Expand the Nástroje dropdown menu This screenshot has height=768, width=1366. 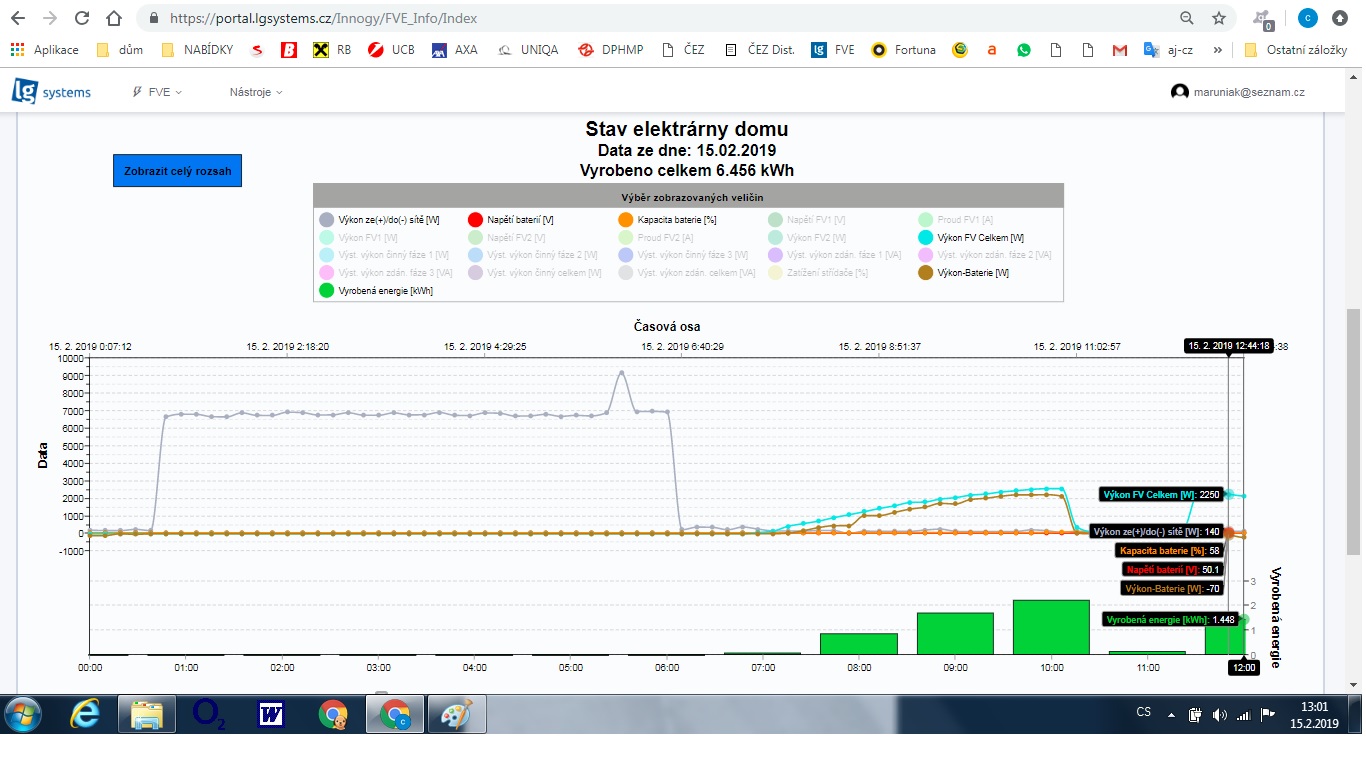256,92
